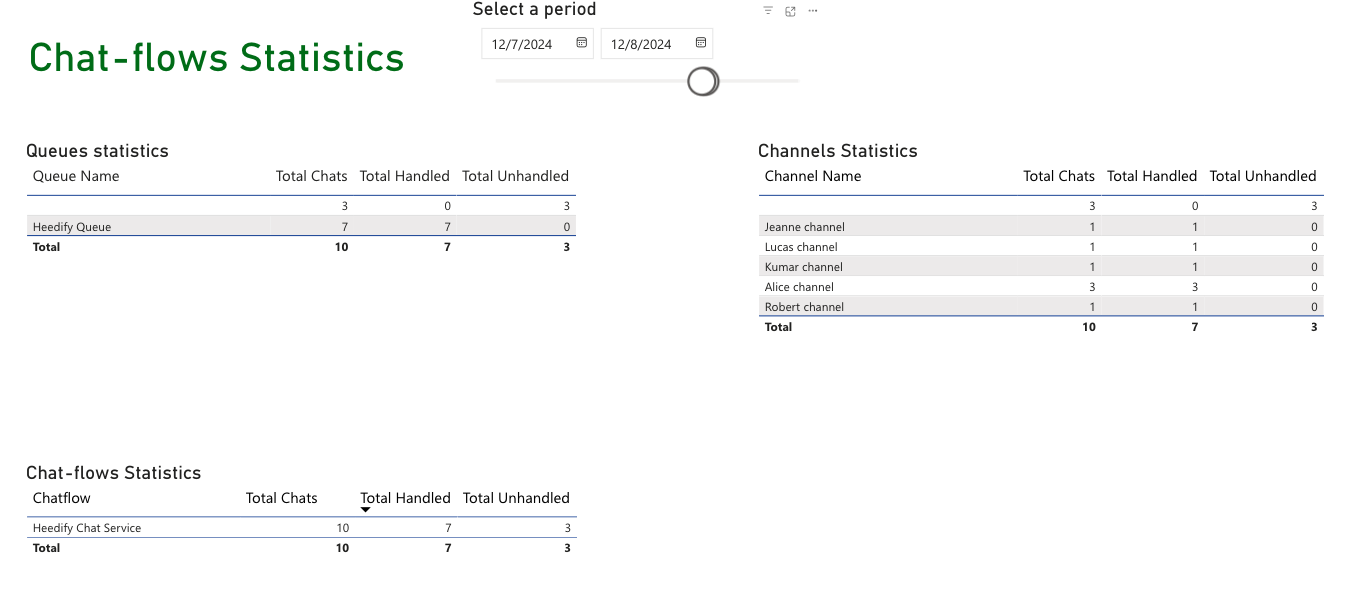This screenshot has width=1353, height=592.
Task: Select the Jeanne channel row
Action: point(804,227)
